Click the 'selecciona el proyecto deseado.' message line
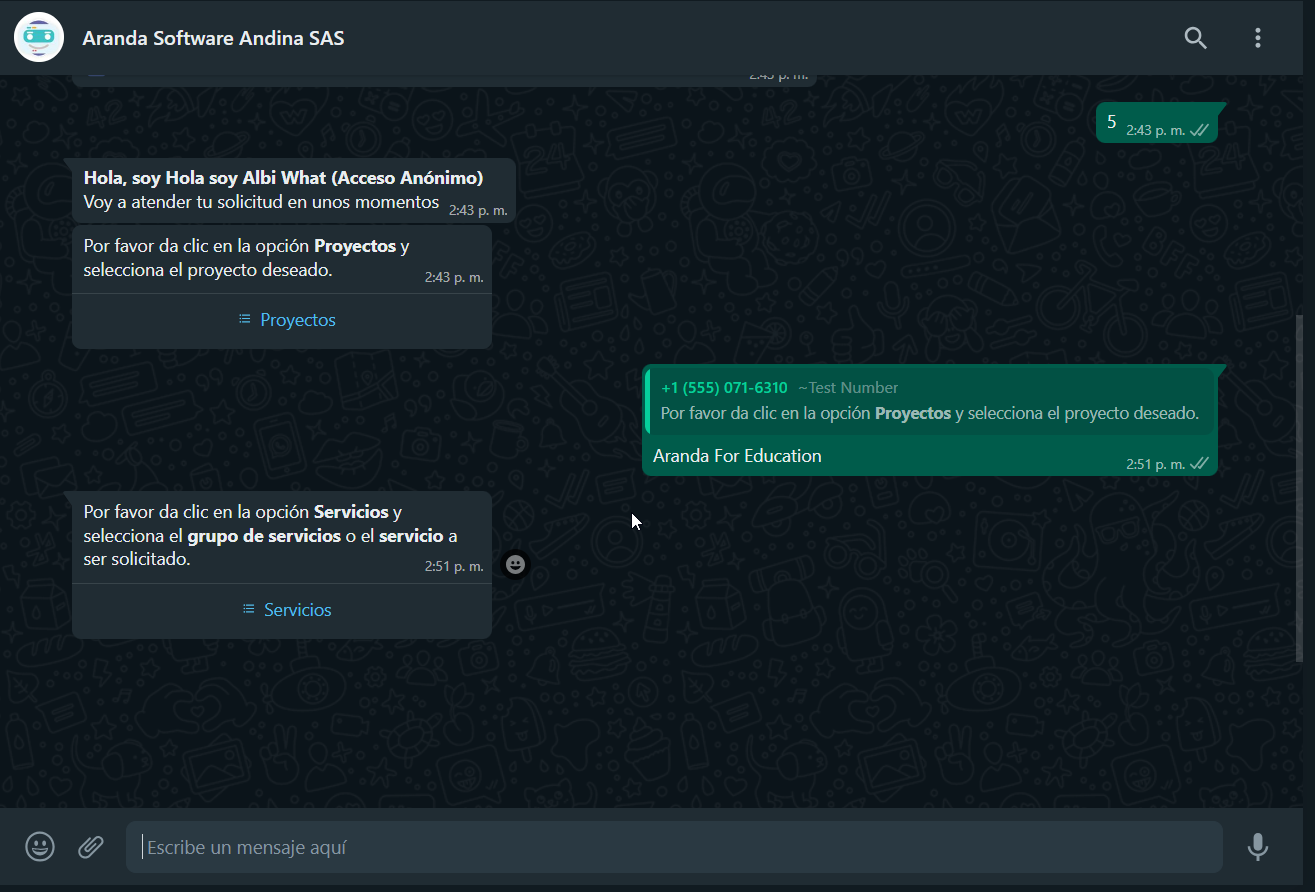 point(208,270)
